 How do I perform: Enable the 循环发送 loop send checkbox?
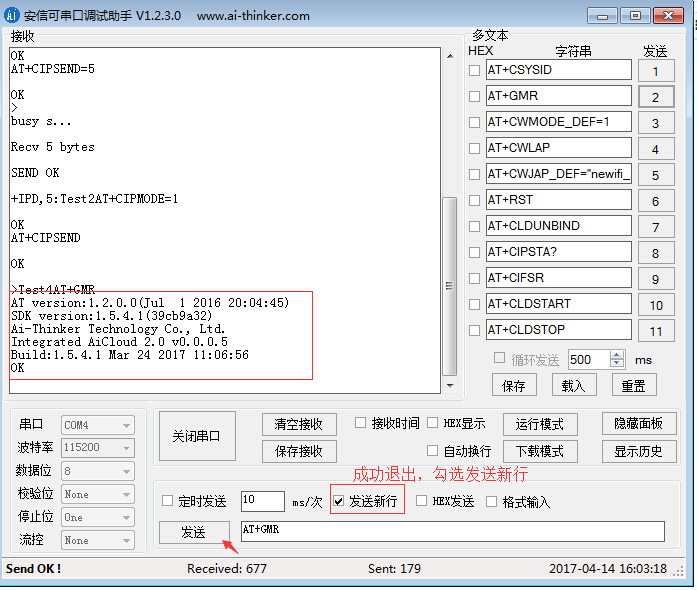(500, 358)
